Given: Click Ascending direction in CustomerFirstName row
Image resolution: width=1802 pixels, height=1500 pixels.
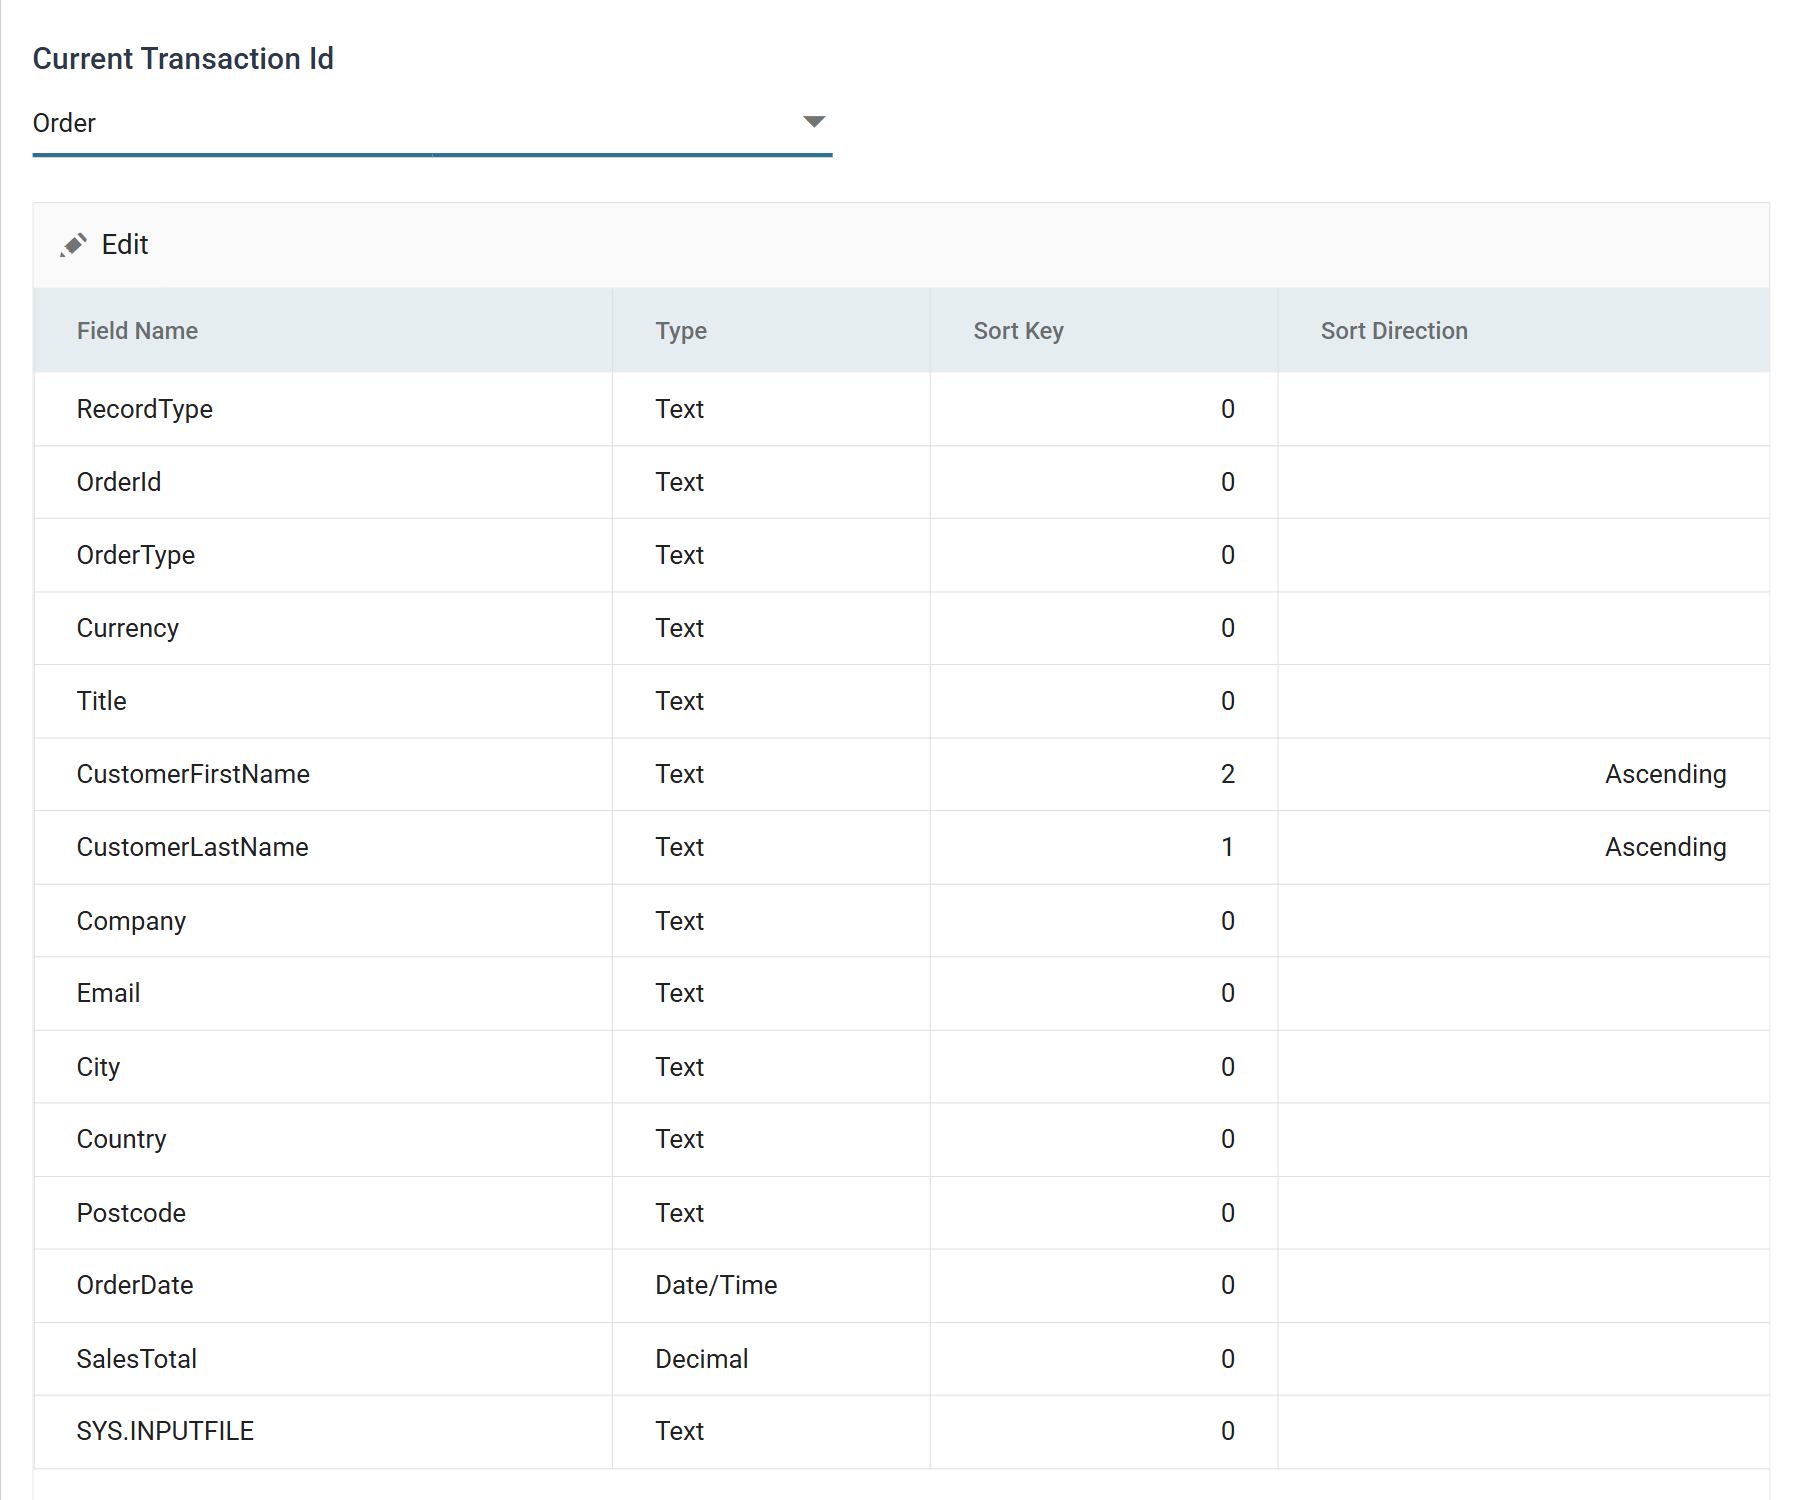Looking at the screenshot, I should [x=1666, y=774].
